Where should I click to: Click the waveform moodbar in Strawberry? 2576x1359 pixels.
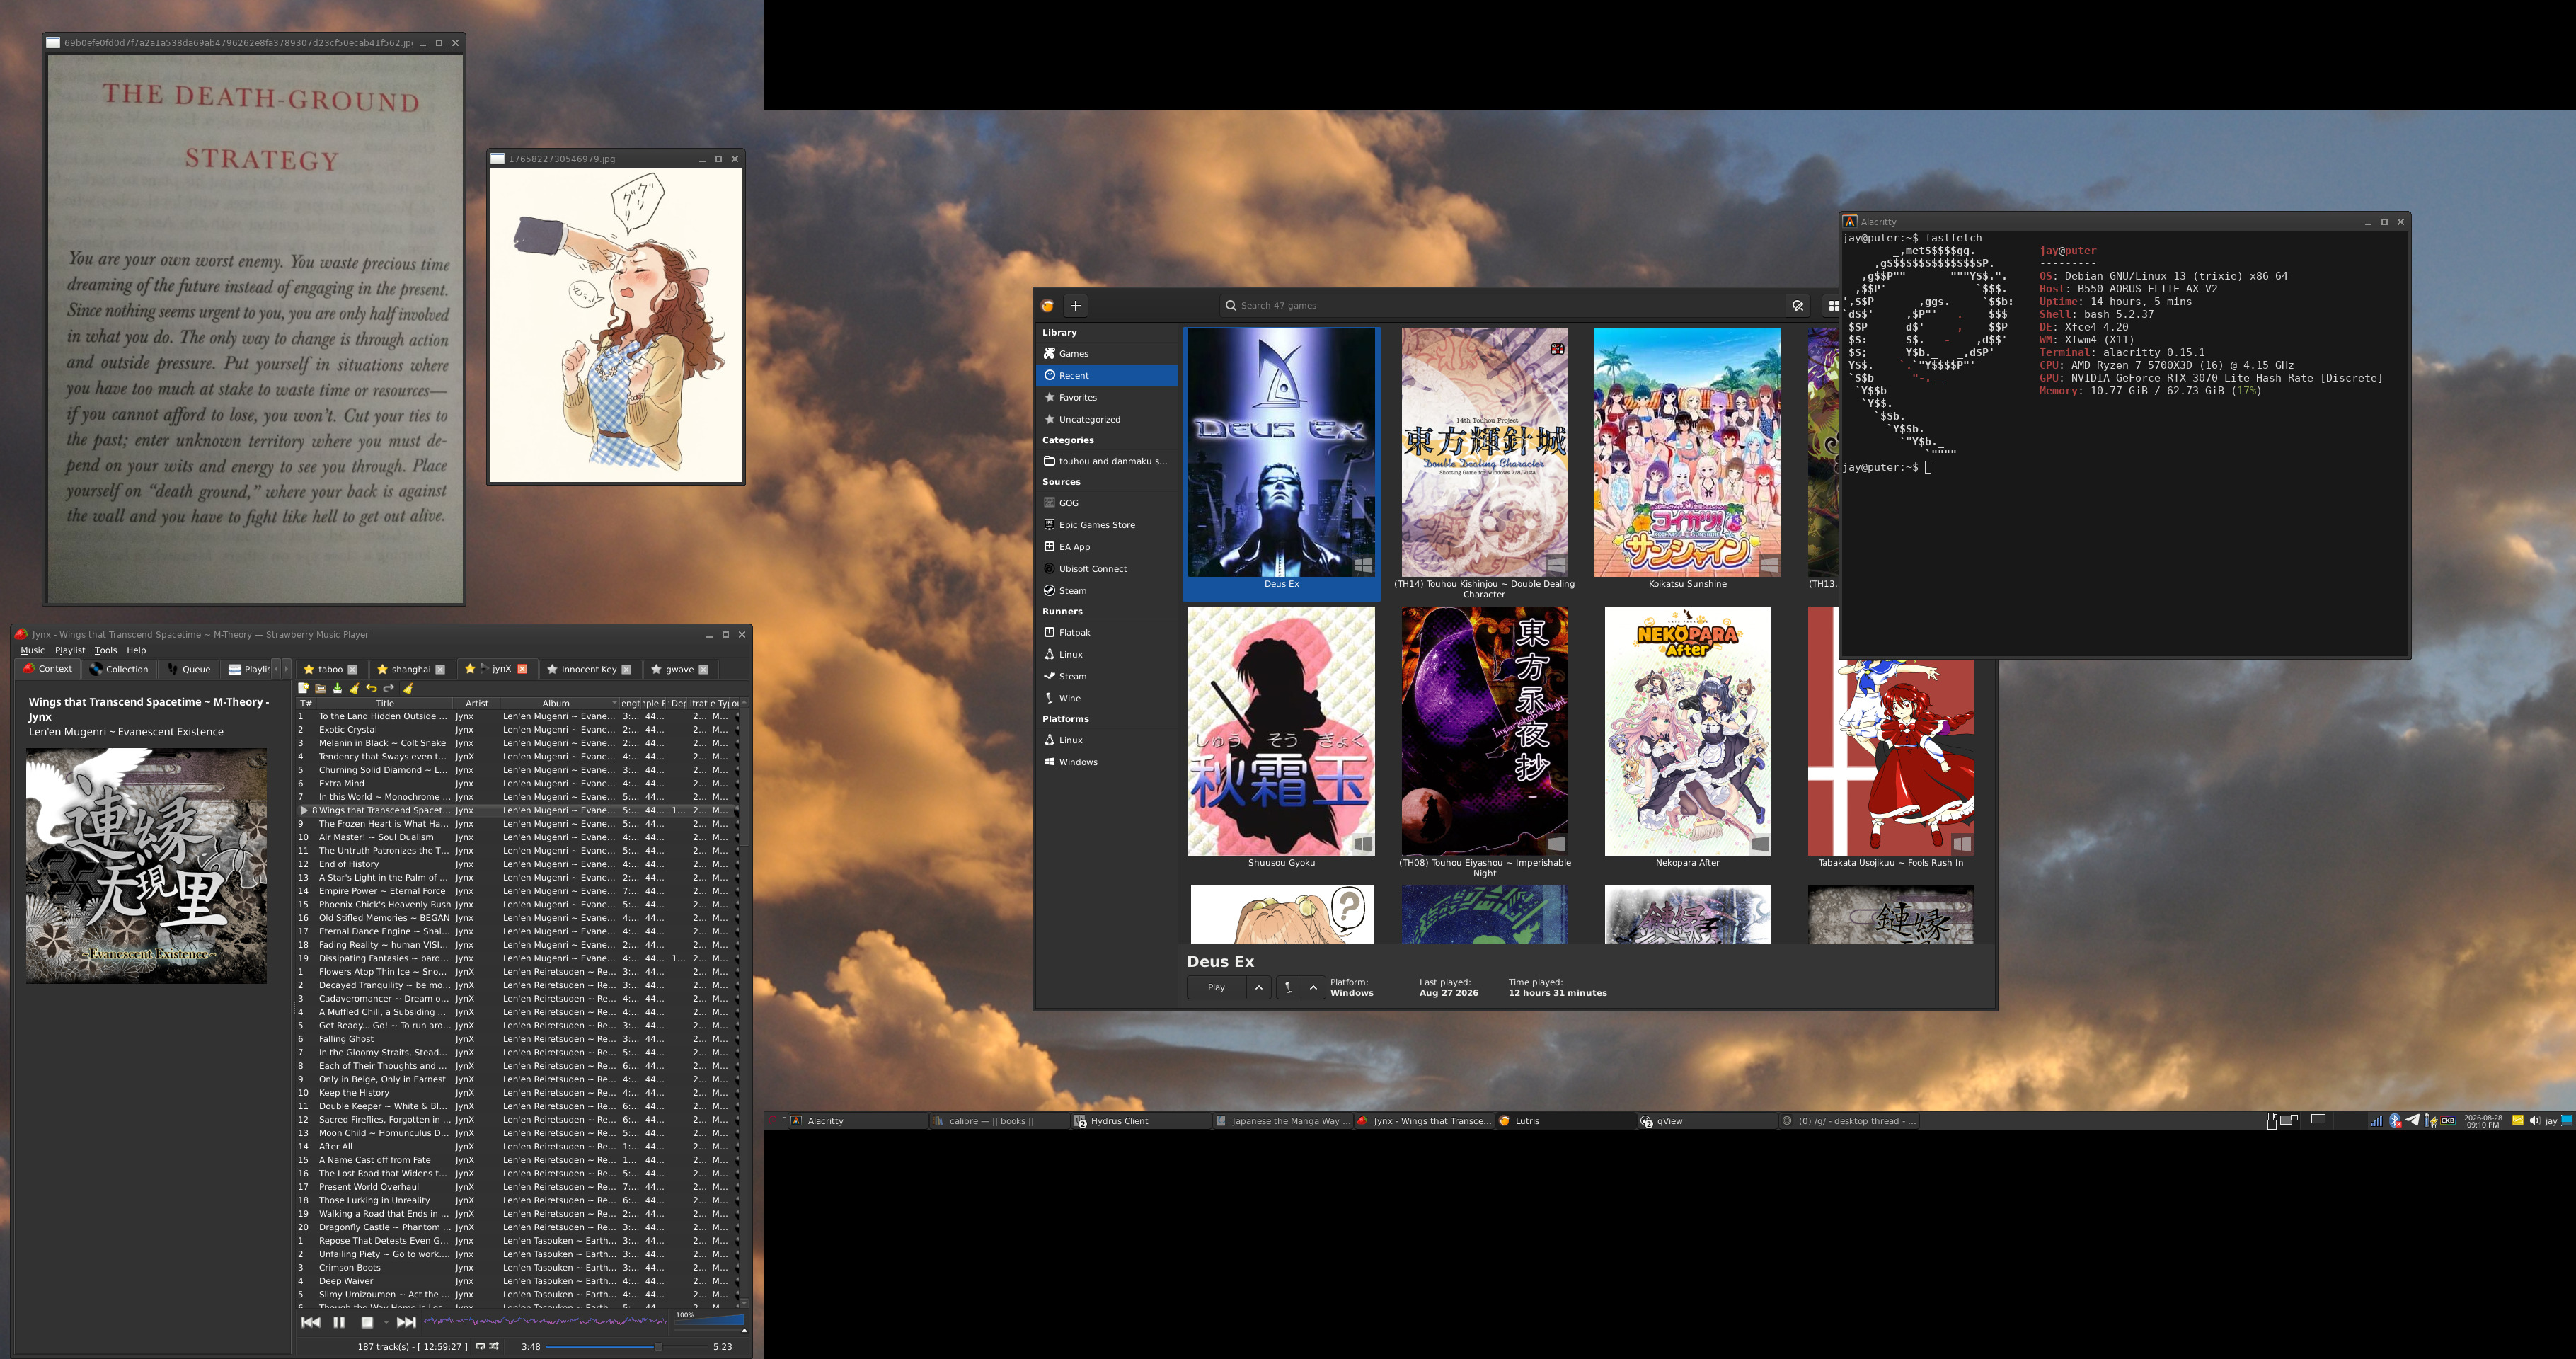coord(546,1321)
